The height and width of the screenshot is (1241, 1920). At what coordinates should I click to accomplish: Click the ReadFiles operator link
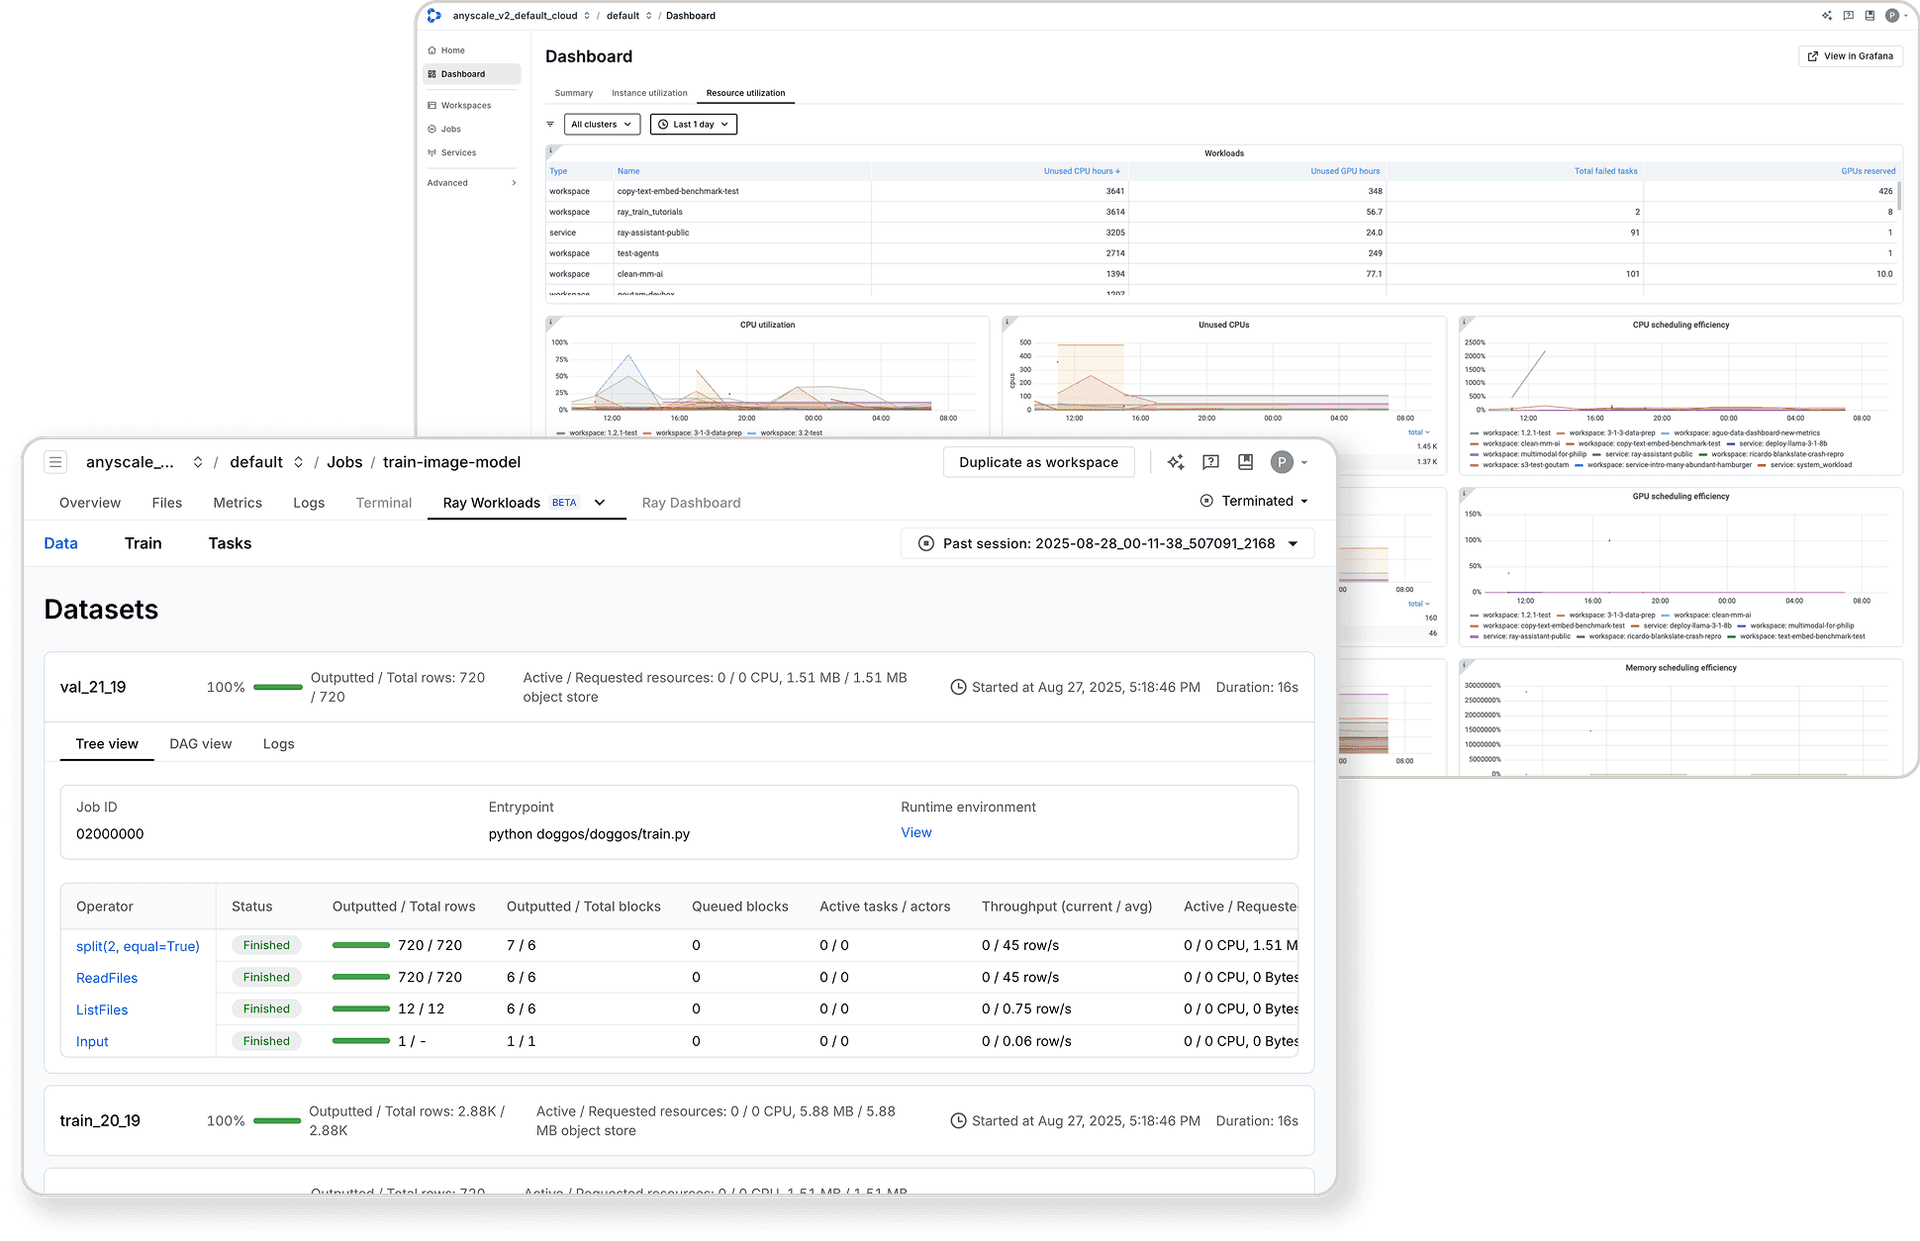point(107,978)
